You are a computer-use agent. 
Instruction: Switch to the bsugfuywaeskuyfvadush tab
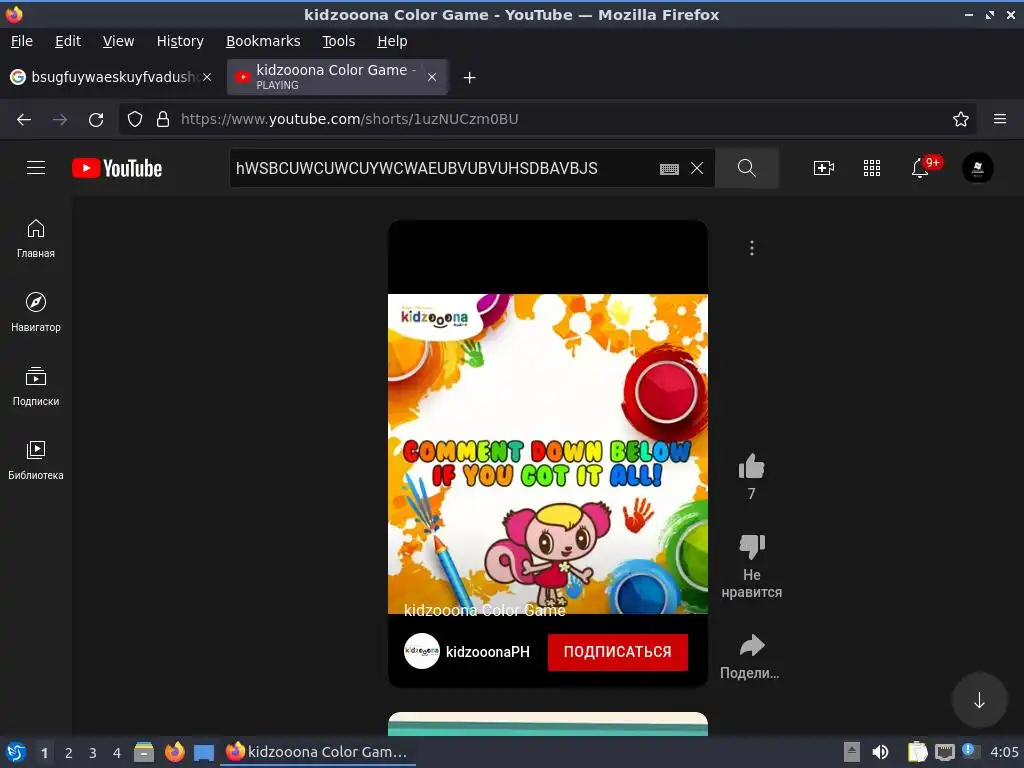[111, 77]
